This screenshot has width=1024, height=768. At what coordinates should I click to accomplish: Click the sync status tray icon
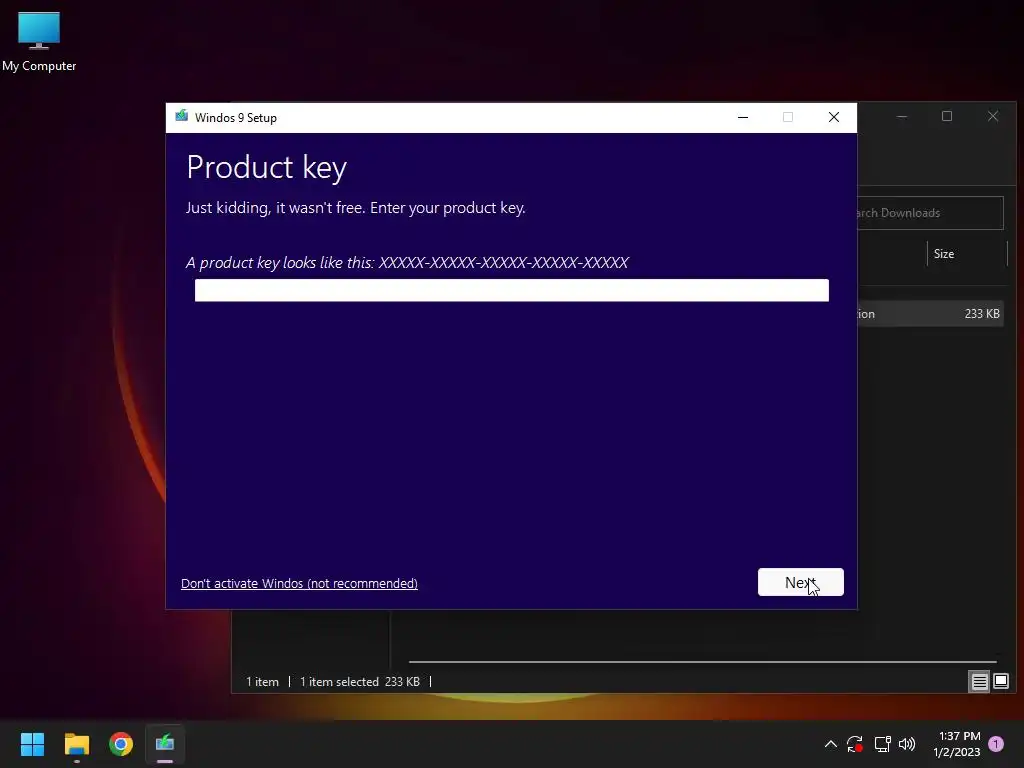click(x=855, y=744)
